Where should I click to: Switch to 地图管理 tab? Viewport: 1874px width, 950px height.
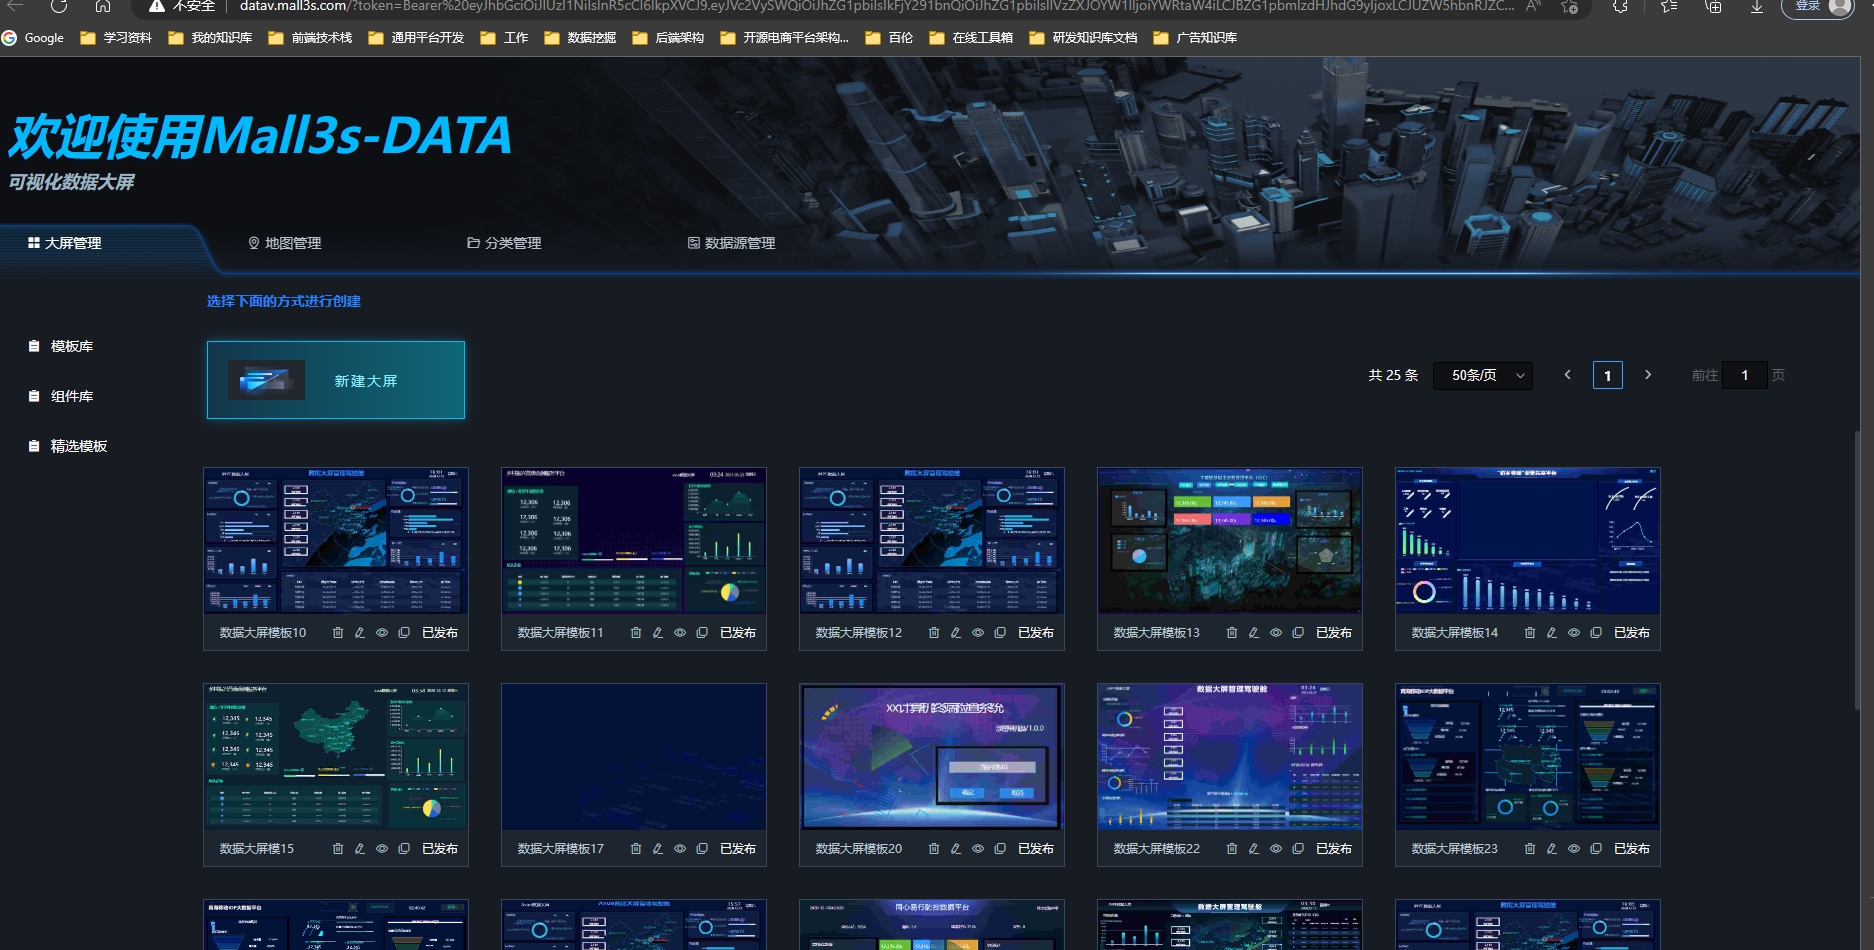click(x=285, y=243)
